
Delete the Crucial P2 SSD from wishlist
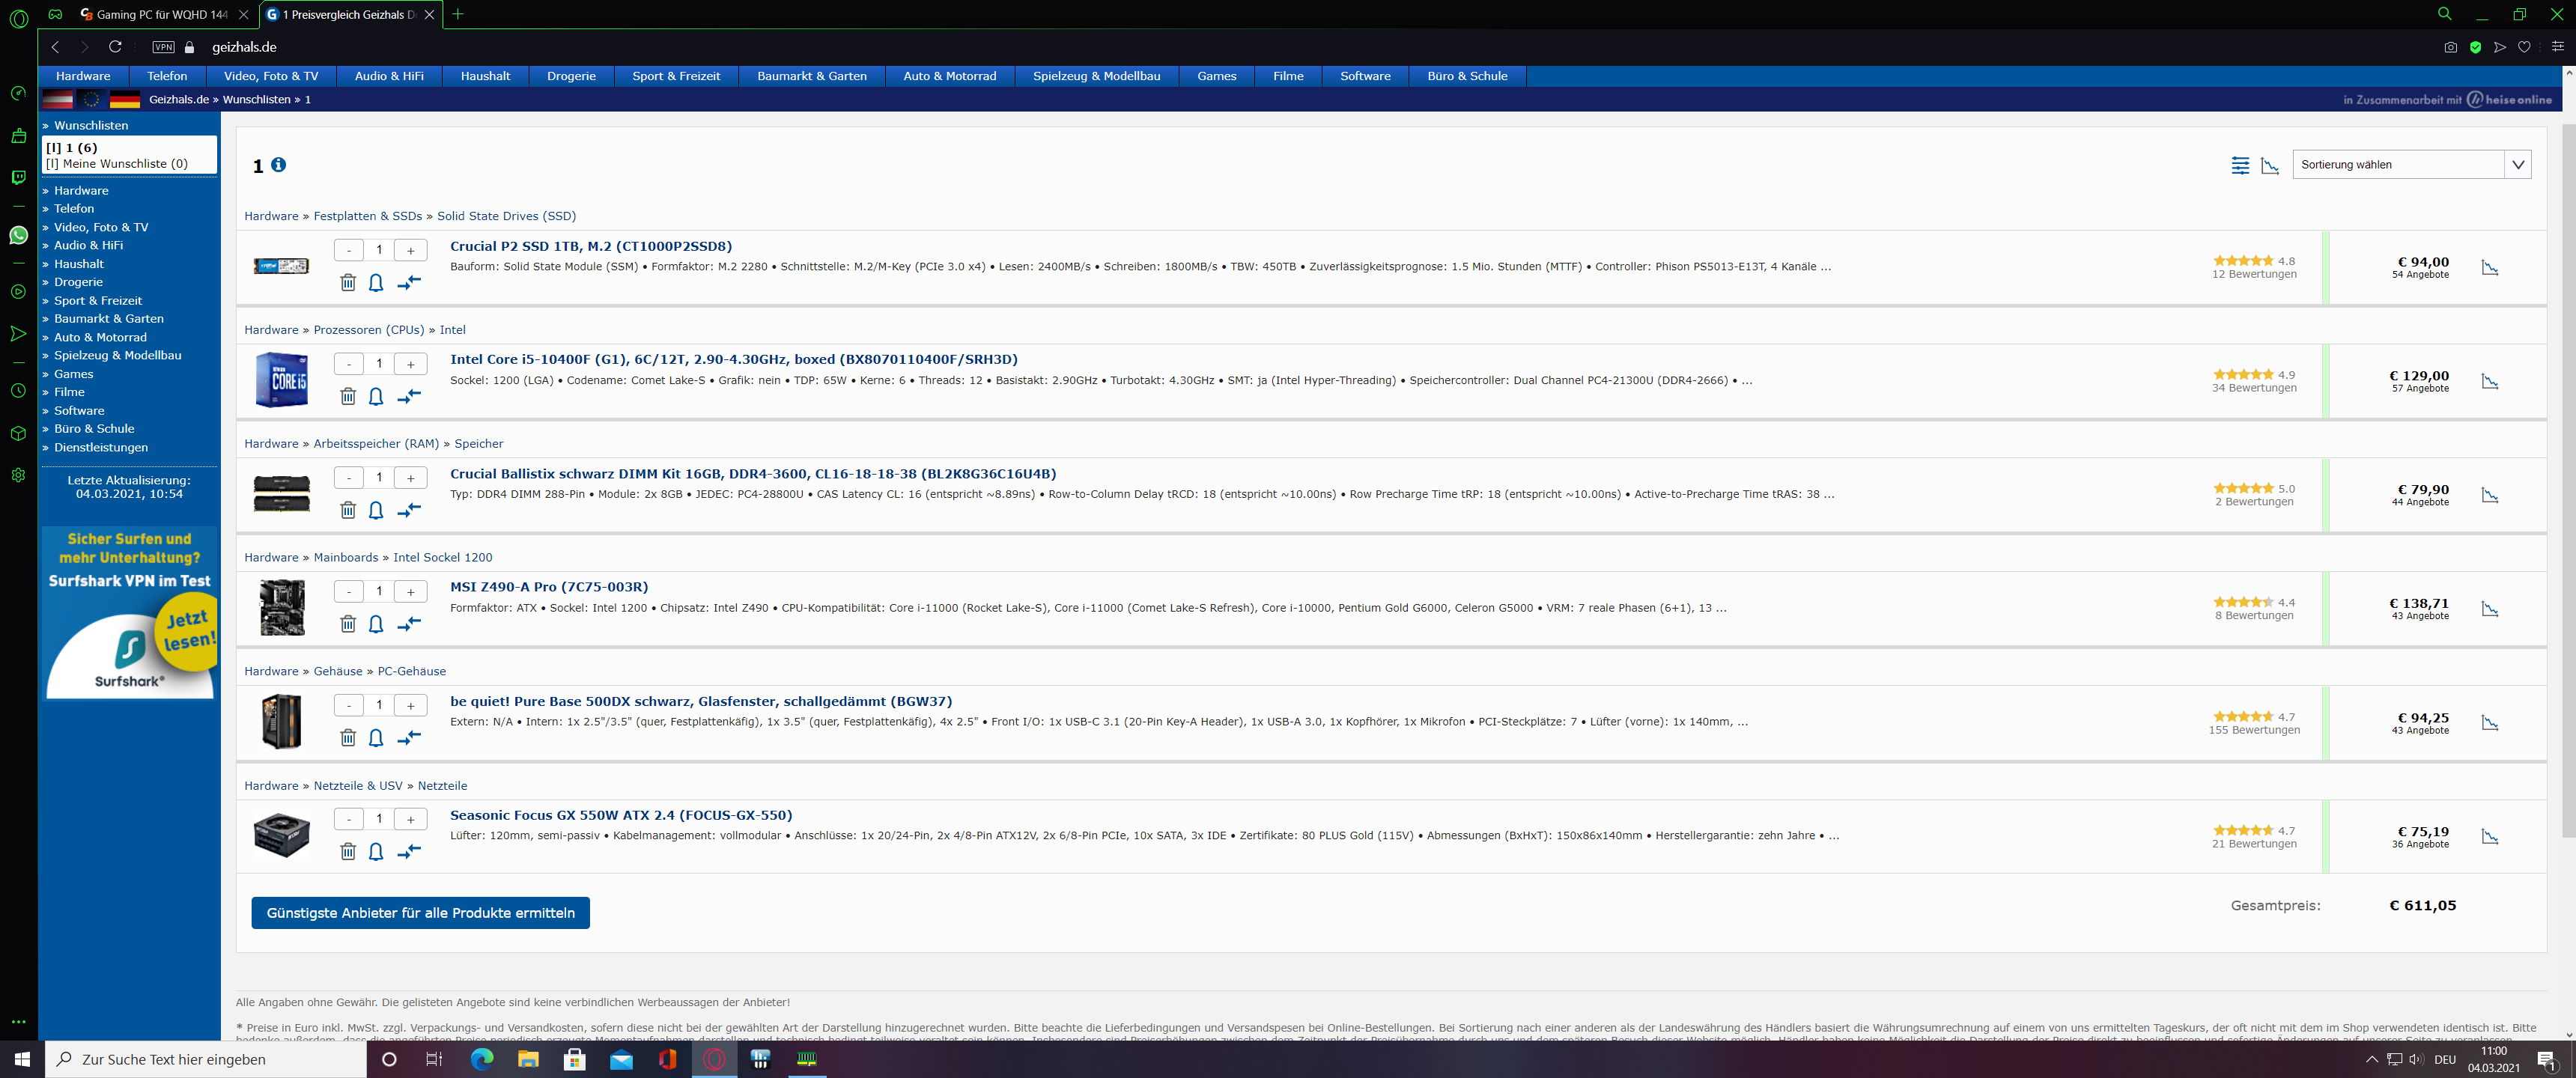347,282
